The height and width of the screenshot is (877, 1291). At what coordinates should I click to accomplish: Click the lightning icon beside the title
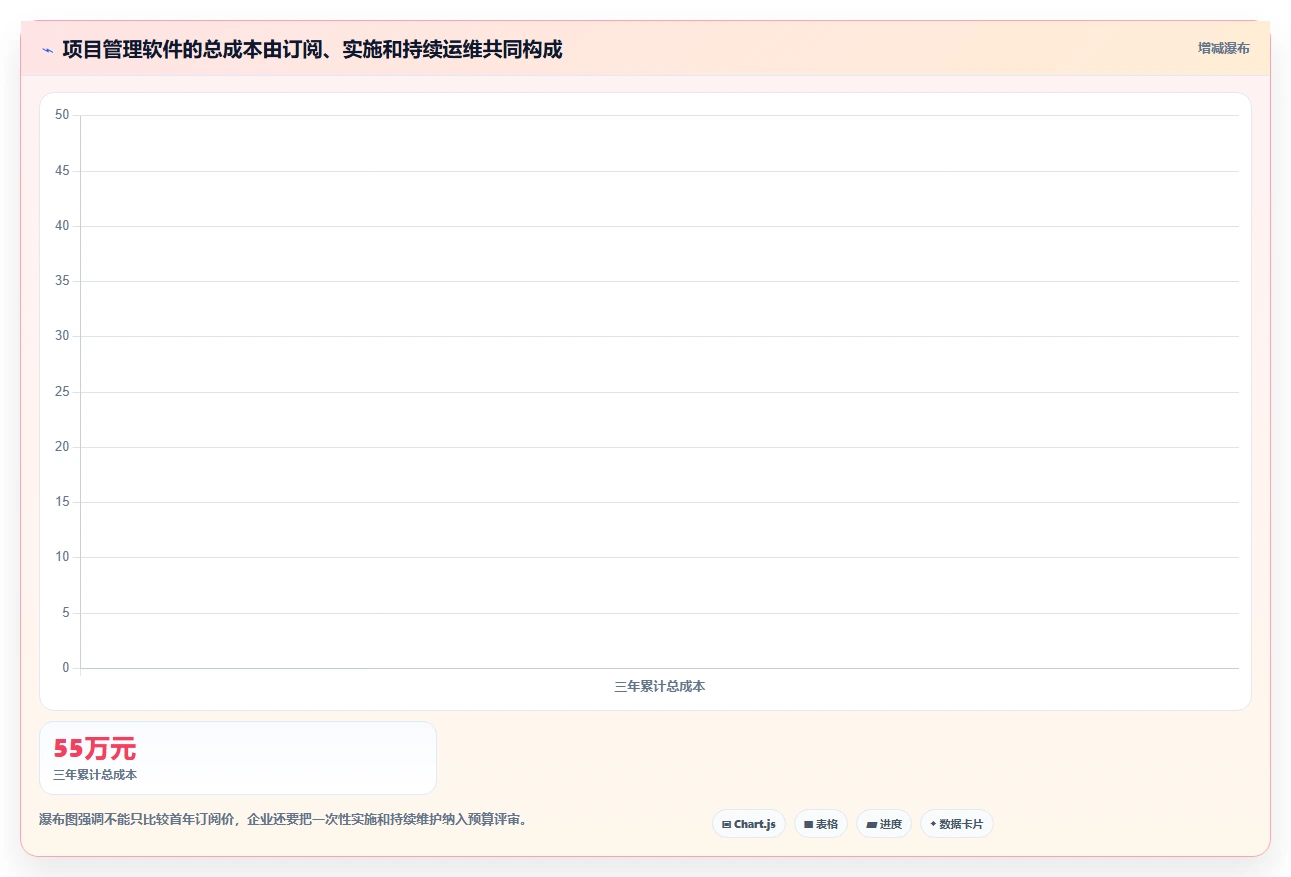pos(47,50)
